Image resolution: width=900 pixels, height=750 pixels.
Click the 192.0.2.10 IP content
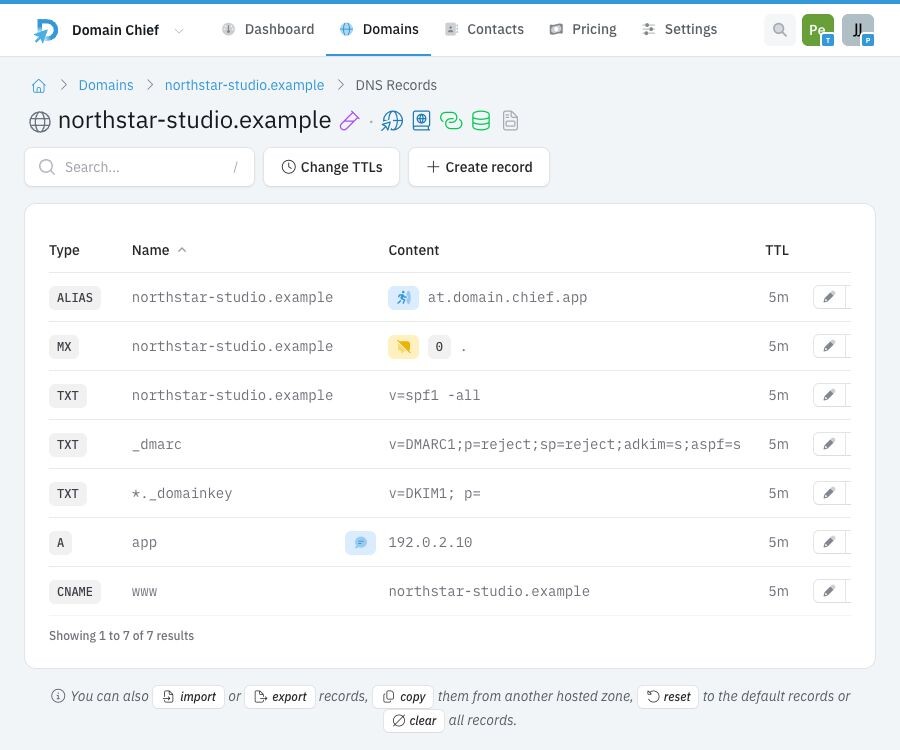click(x=430, y=542)
